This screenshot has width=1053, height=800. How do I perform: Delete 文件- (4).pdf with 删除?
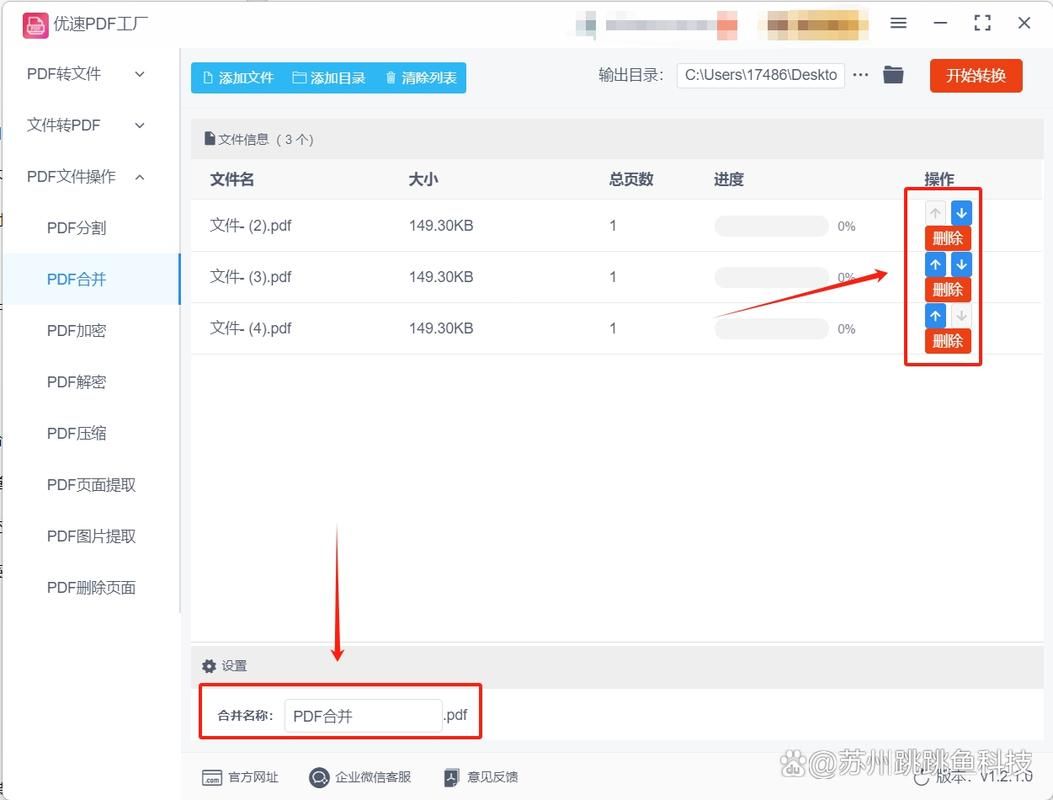[948, 341]
